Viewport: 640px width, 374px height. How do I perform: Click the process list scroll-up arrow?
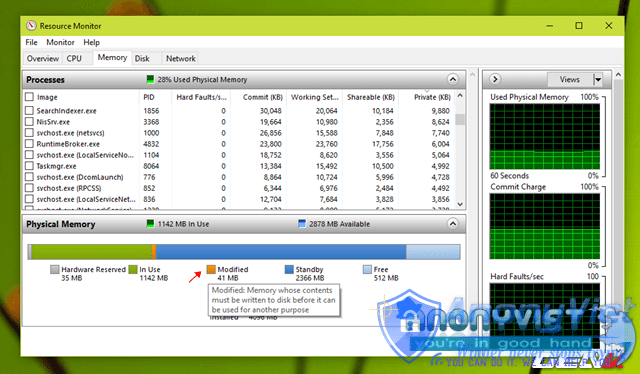[x=460, y=96]
